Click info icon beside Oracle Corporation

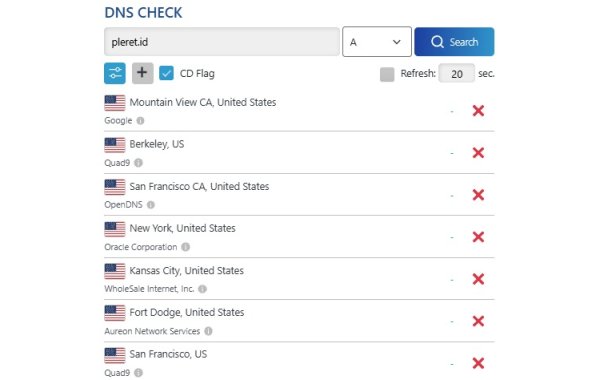(x=186, y=247)
